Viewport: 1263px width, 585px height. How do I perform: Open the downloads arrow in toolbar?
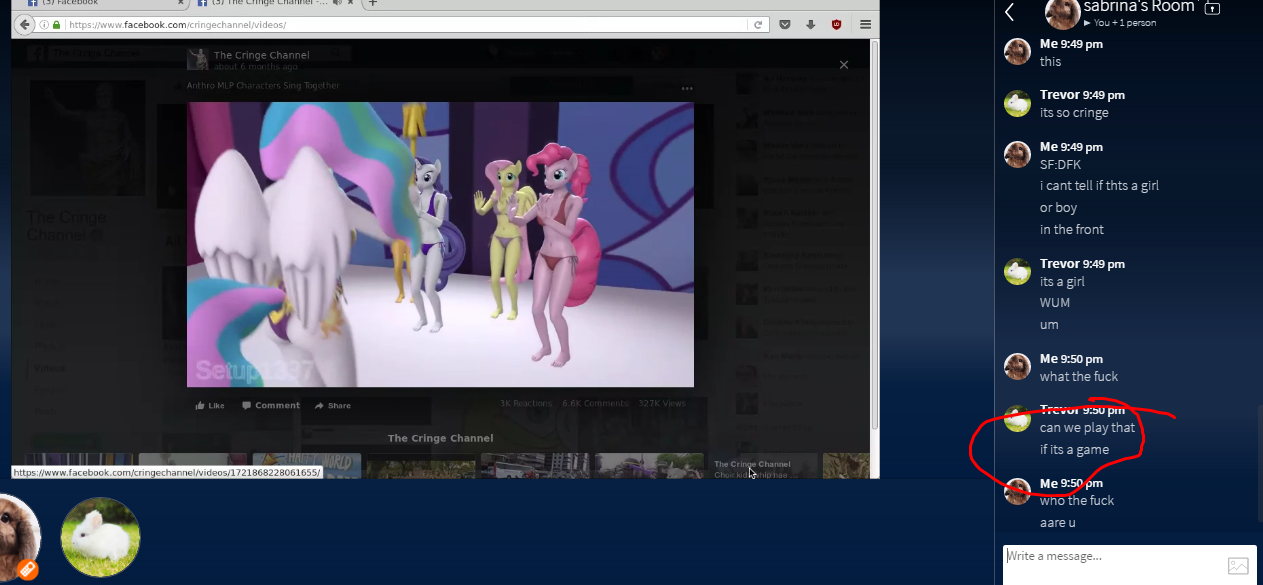pyautogui.click(x=810, y=24)
